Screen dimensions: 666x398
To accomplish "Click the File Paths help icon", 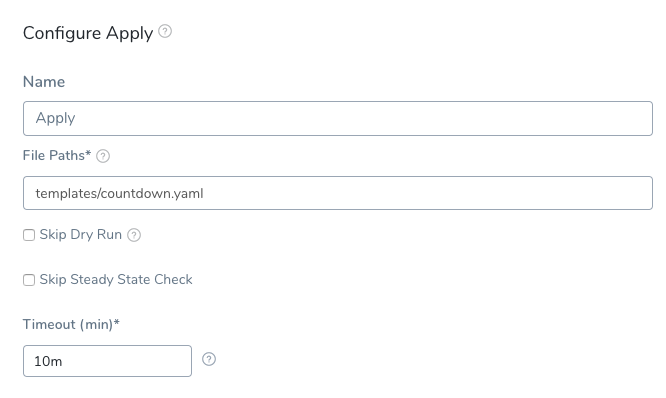I will click(103, 156).
